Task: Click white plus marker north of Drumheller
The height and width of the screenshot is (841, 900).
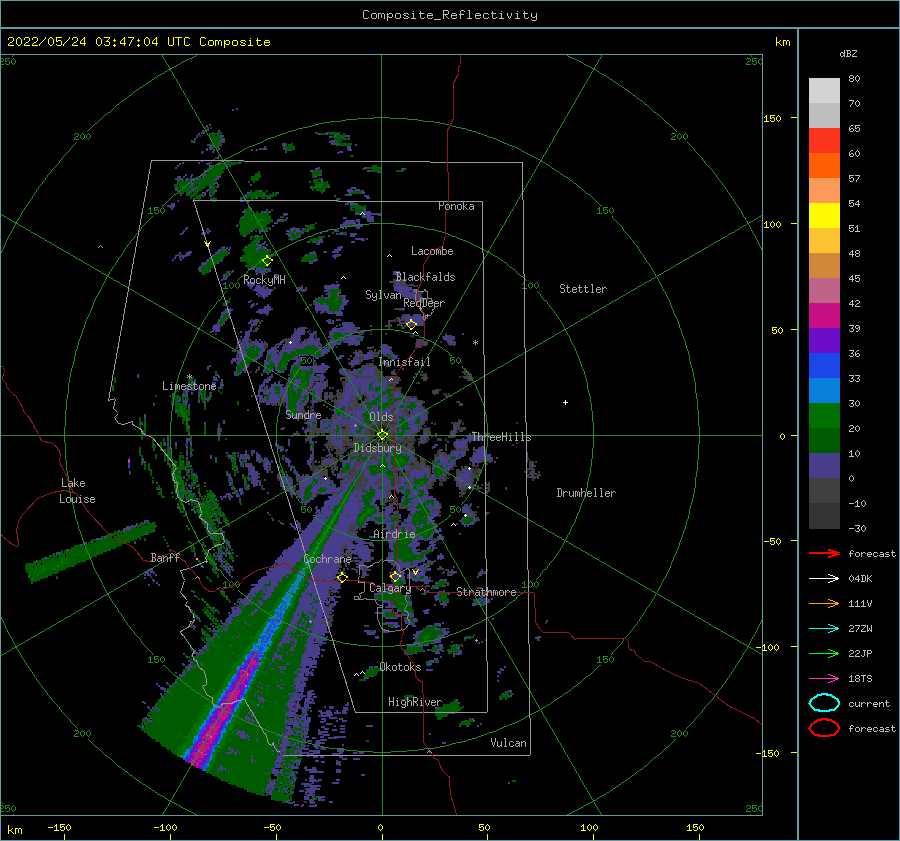Action: click(x=565, y=402)
